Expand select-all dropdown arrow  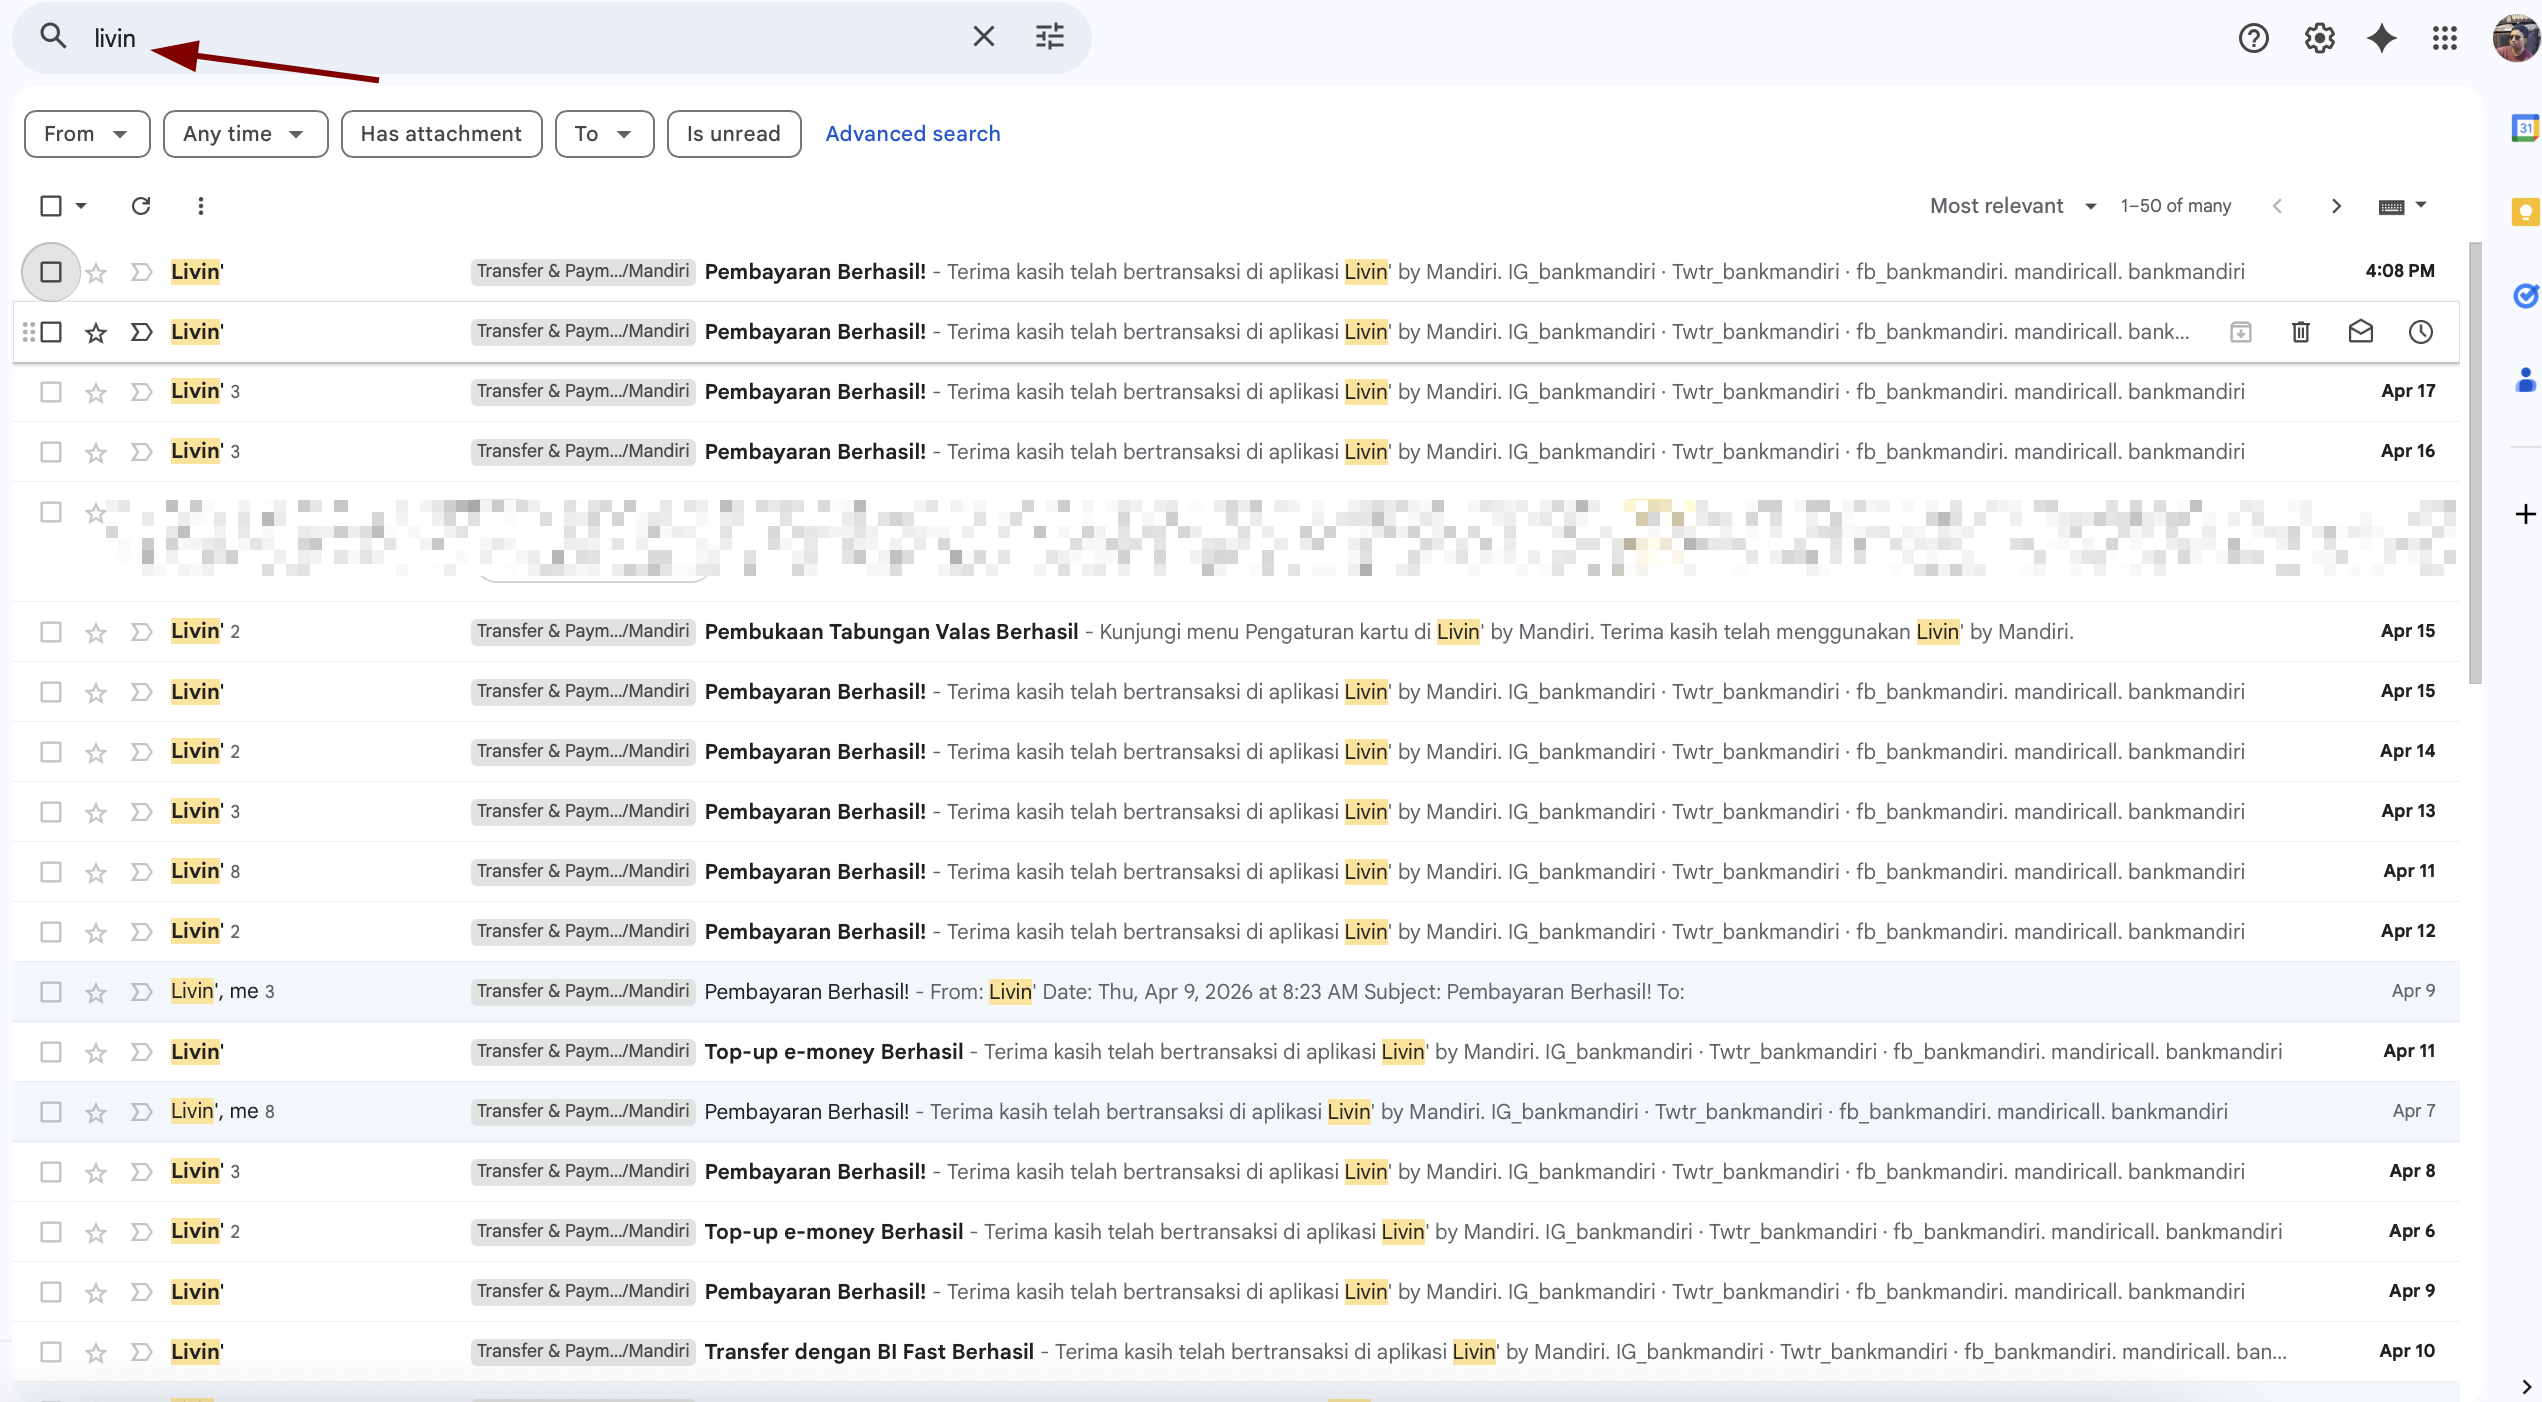[x=82, y=205]
